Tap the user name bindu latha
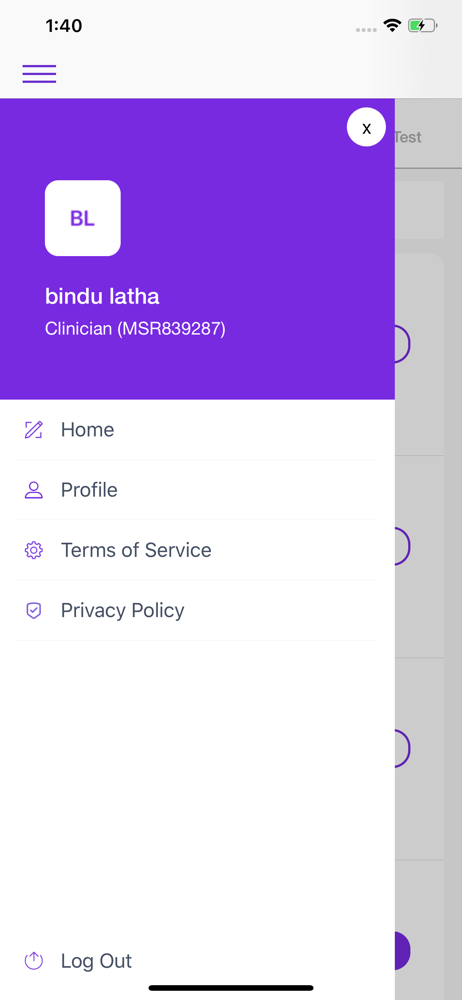Screen dimensions: 462x1000 click(102, 296)
